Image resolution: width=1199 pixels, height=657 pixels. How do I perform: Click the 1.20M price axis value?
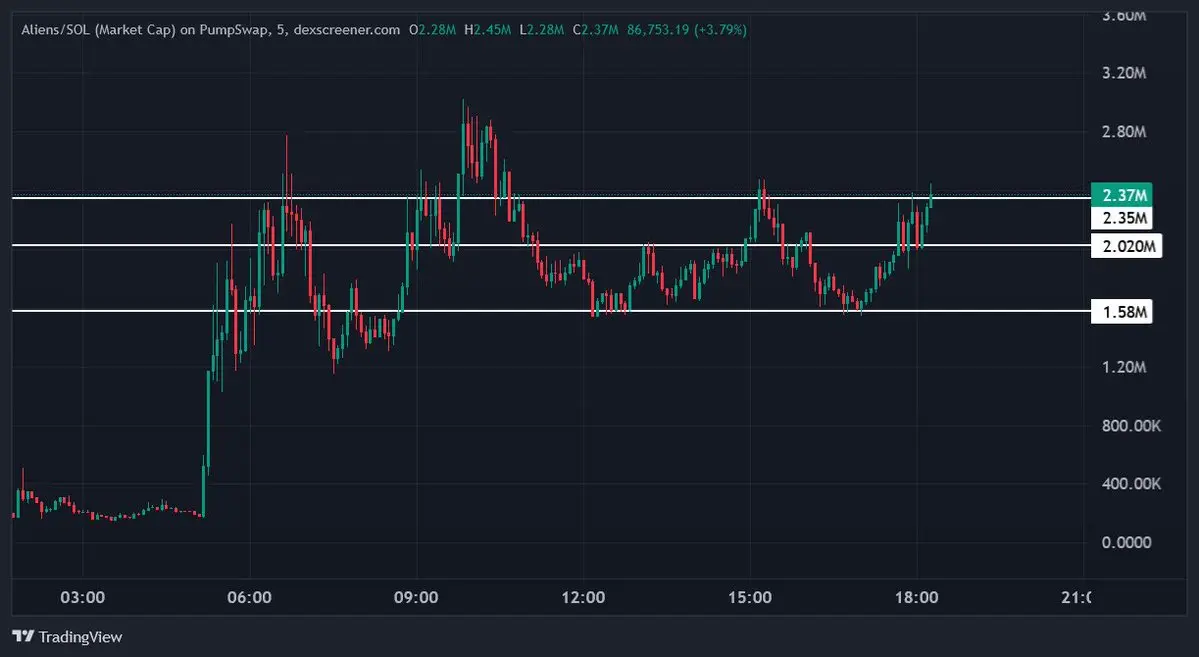(1124, 367)
